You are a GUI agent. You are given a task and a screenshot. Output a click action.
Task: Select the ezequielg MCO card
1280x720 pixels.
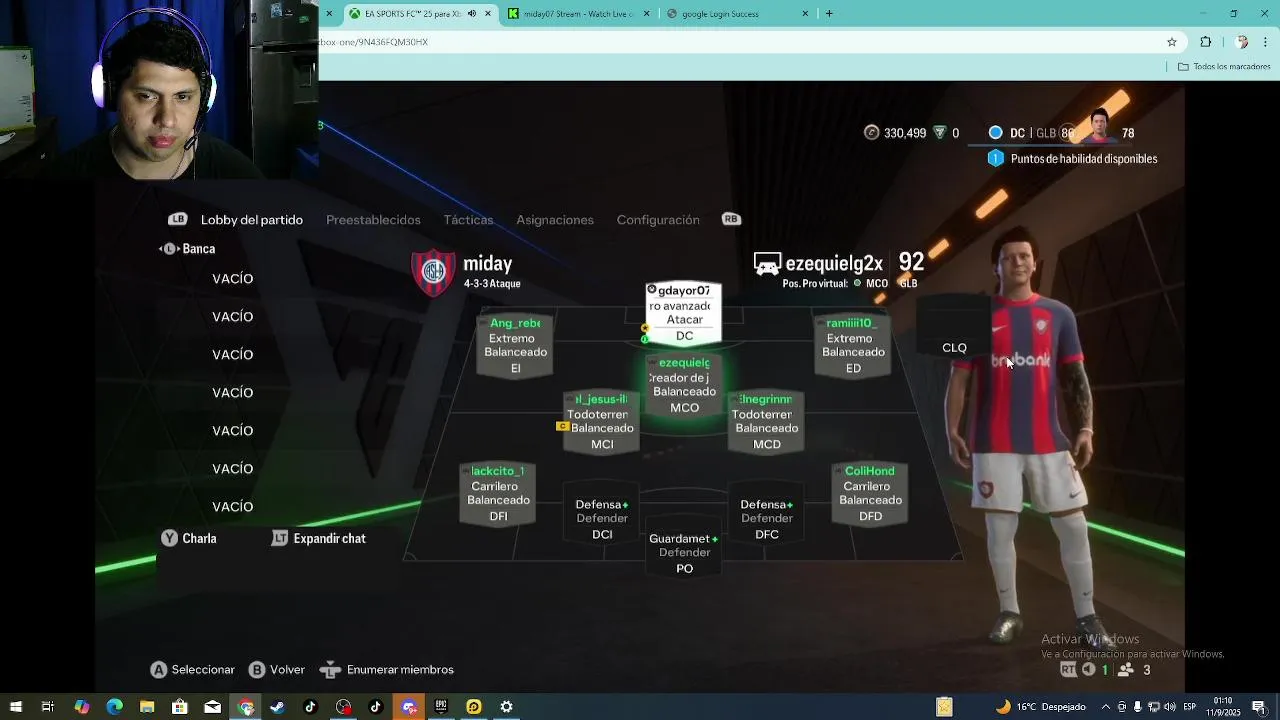click(684, 385)
